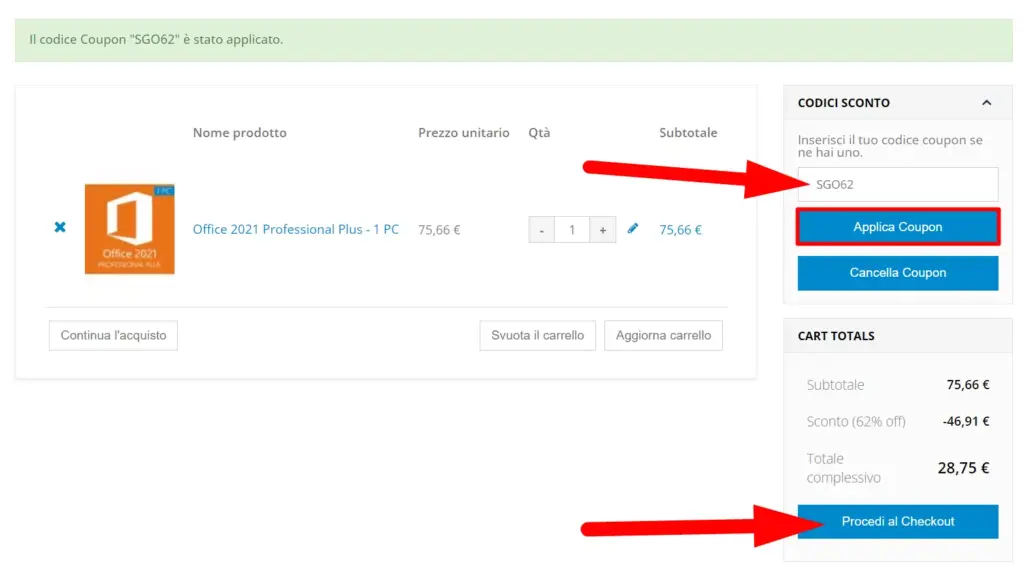Screen dimensions: 1024x570
Task: Collapse the Codici Sconto panel chevron
Action: click(x=986, y=103)
